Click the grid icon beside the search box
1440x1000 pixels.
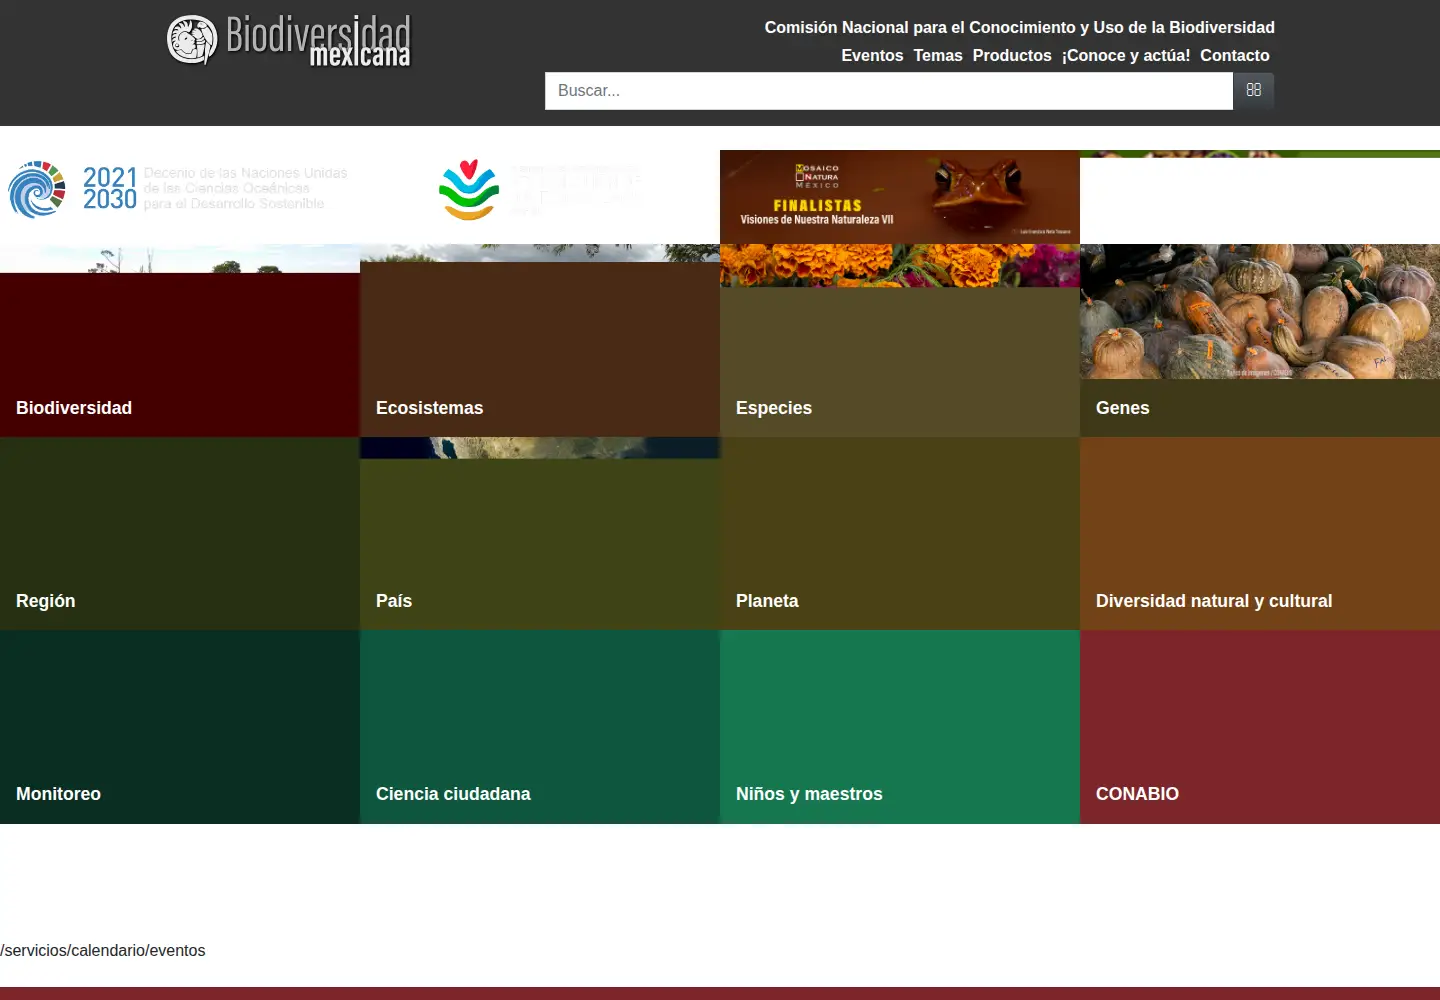pyautogui.click(x=1254, y=90)
